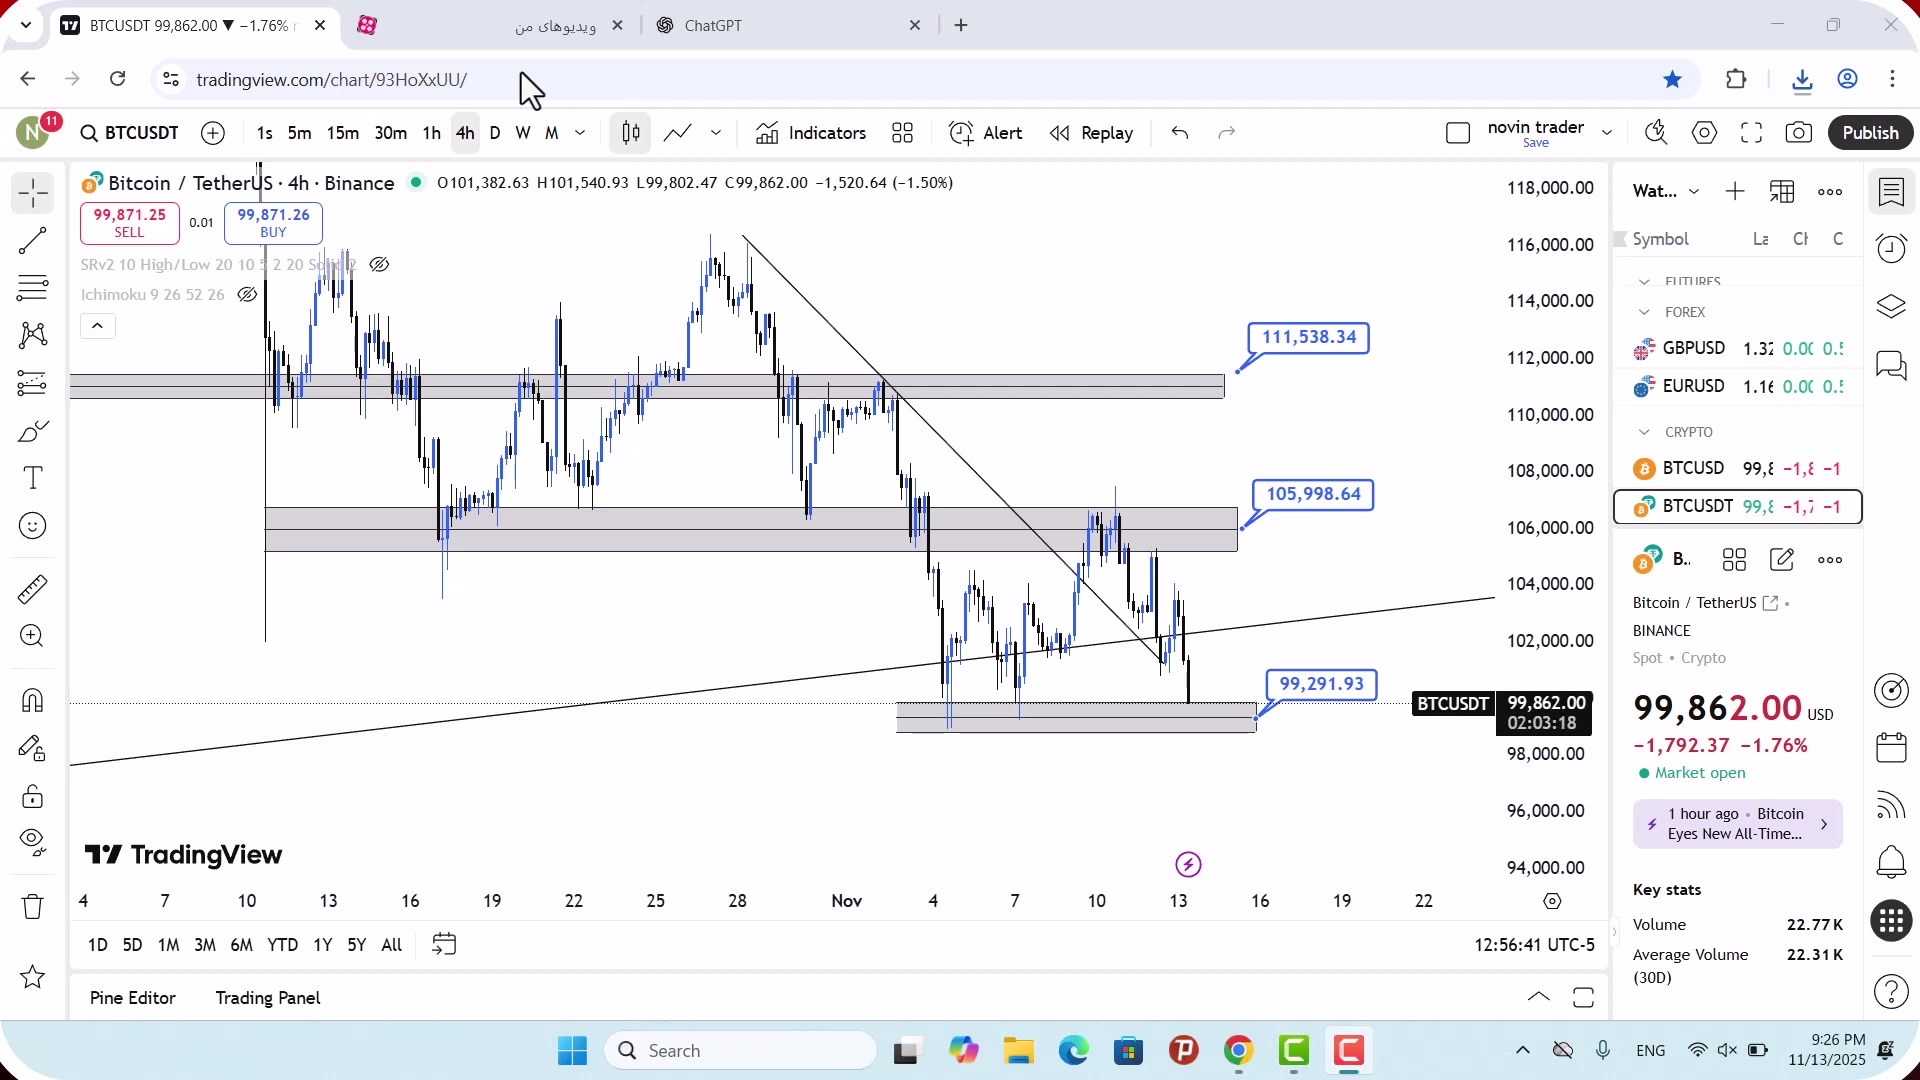Activate the zoom in tool
Image resolution: width=1920 pixels, height=1080 pixels.
[x=33, y=636]
